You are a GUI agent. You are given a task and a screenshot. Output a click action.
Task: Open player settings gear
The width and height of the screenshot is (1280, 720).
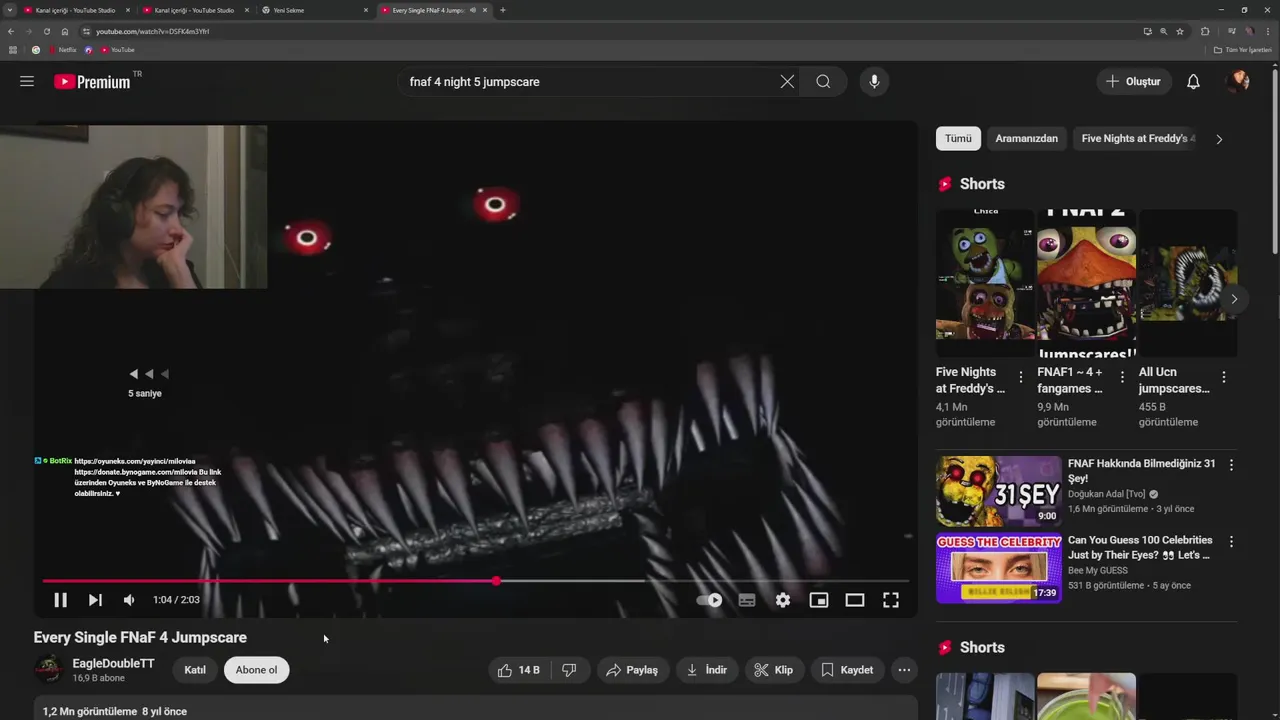click(x=783, y=600)
